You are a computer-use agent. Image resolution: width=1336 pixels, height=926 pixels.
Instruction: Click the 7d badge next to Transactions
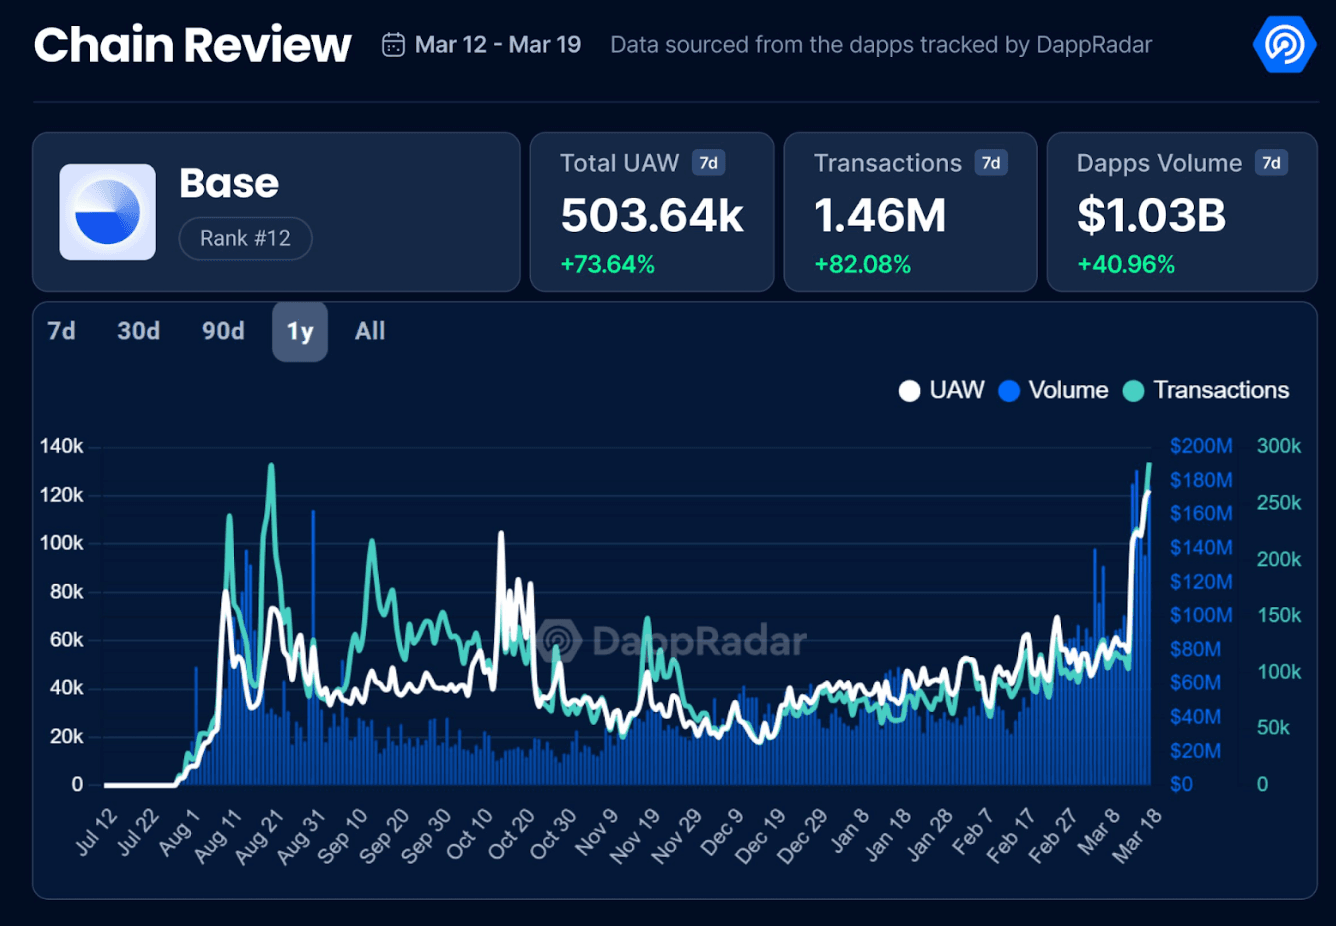(x=991, y=163)
